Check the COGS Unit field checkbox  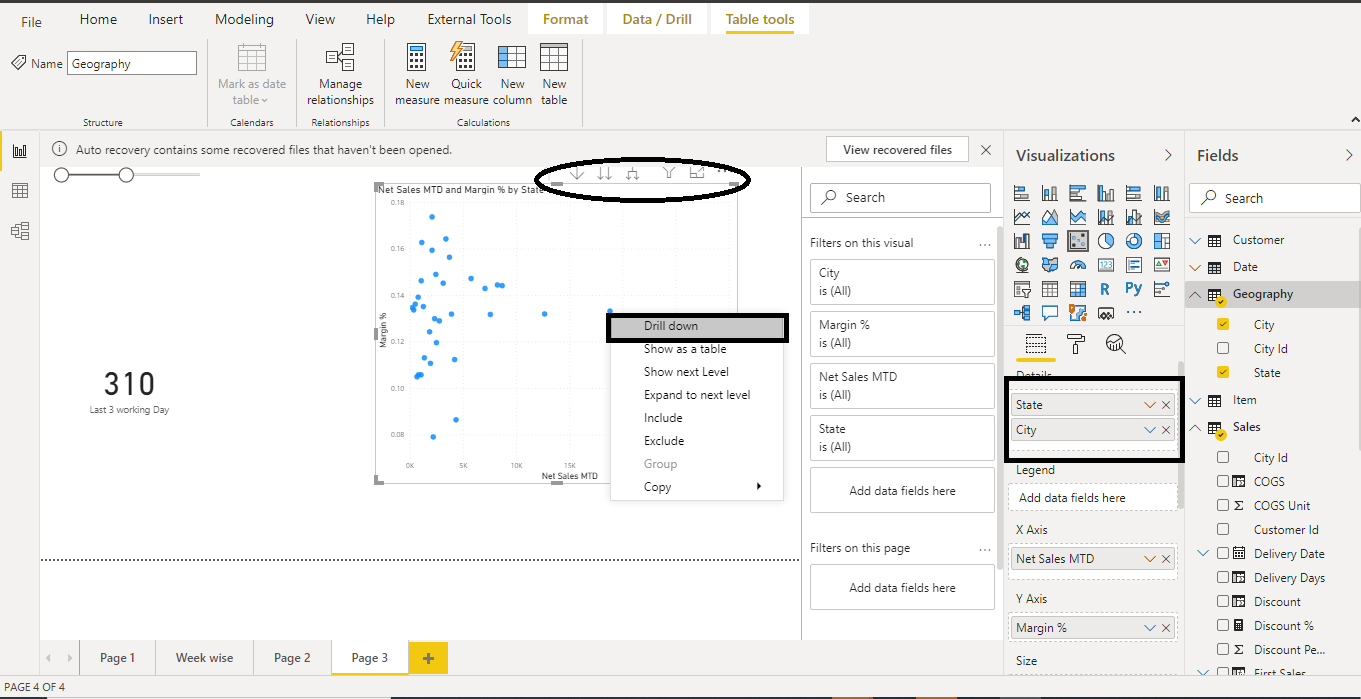click(x=1223, y=505)
